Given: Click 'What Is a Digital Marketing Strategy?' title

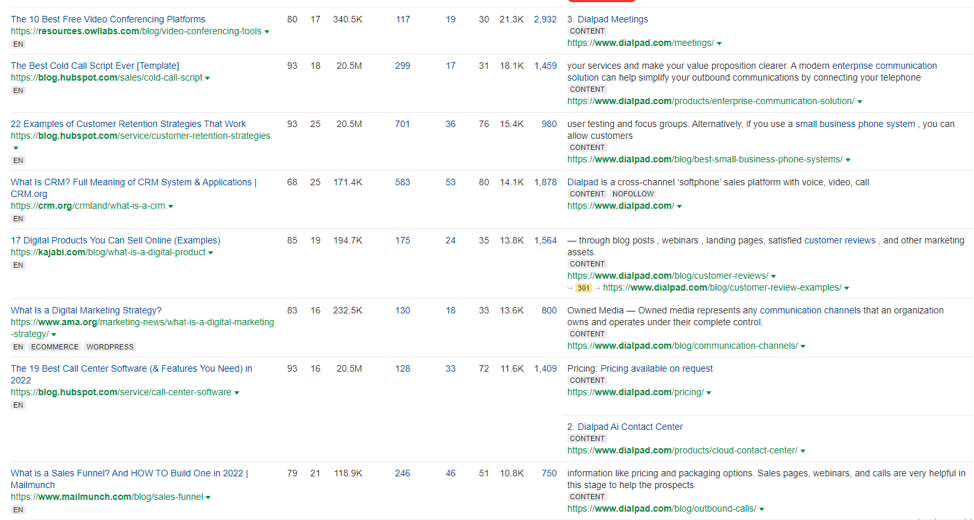Looking at the screenshot, I should (86, 311).
